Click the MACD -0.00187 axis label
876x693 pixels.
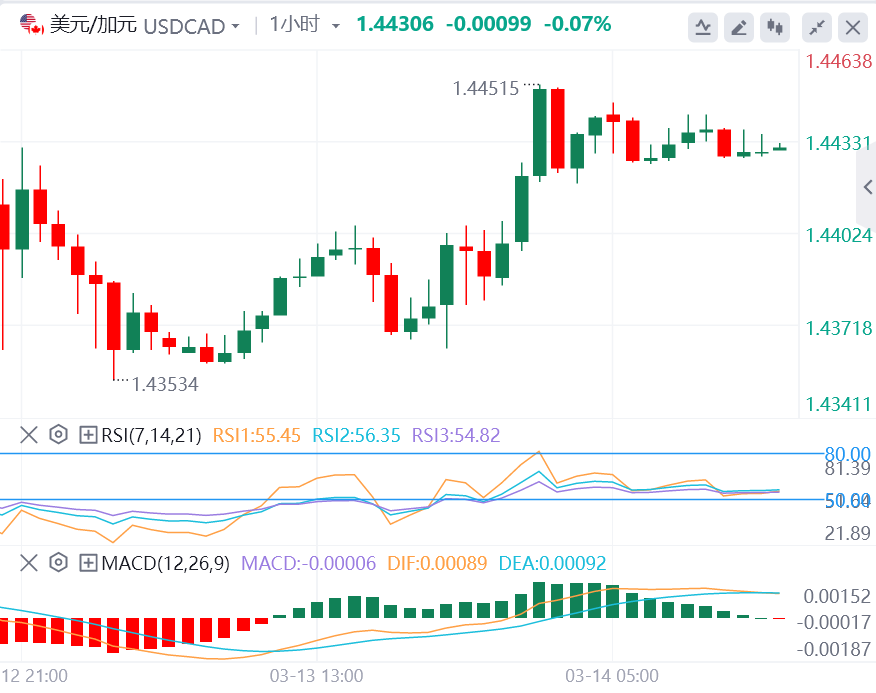coord(834,649)
